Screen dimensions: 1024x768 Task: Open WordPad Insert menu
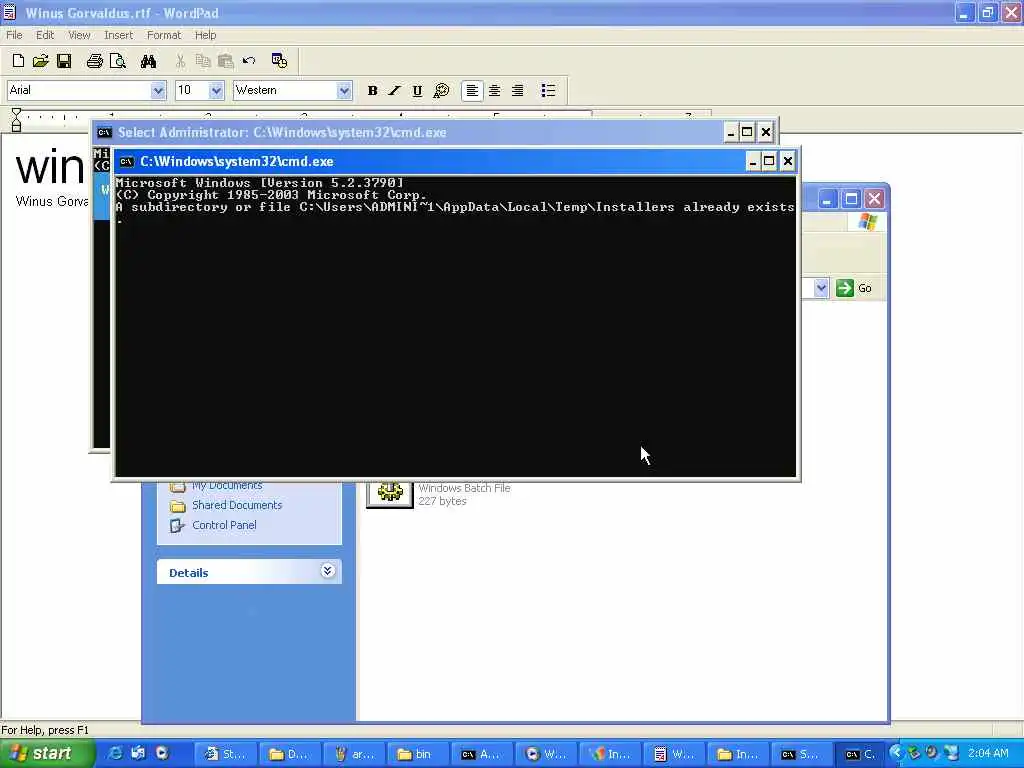(118, 35)
